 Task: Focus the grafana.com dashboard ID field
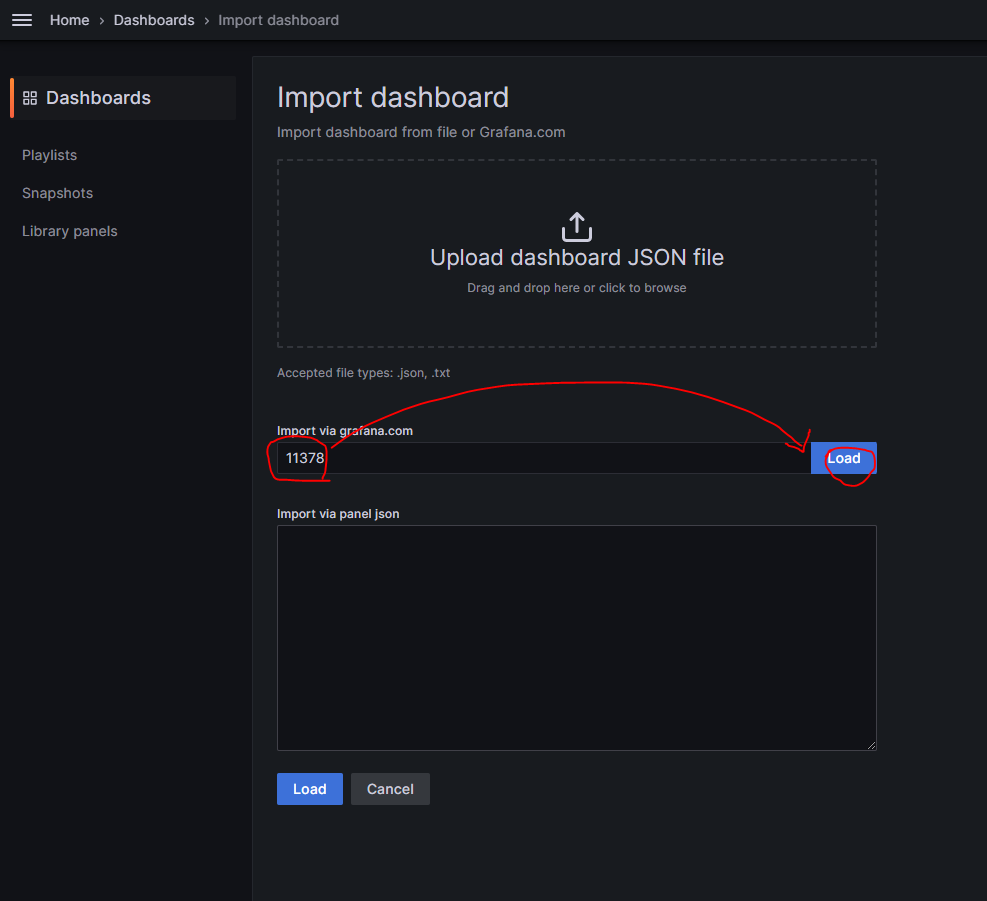(544, 458)
